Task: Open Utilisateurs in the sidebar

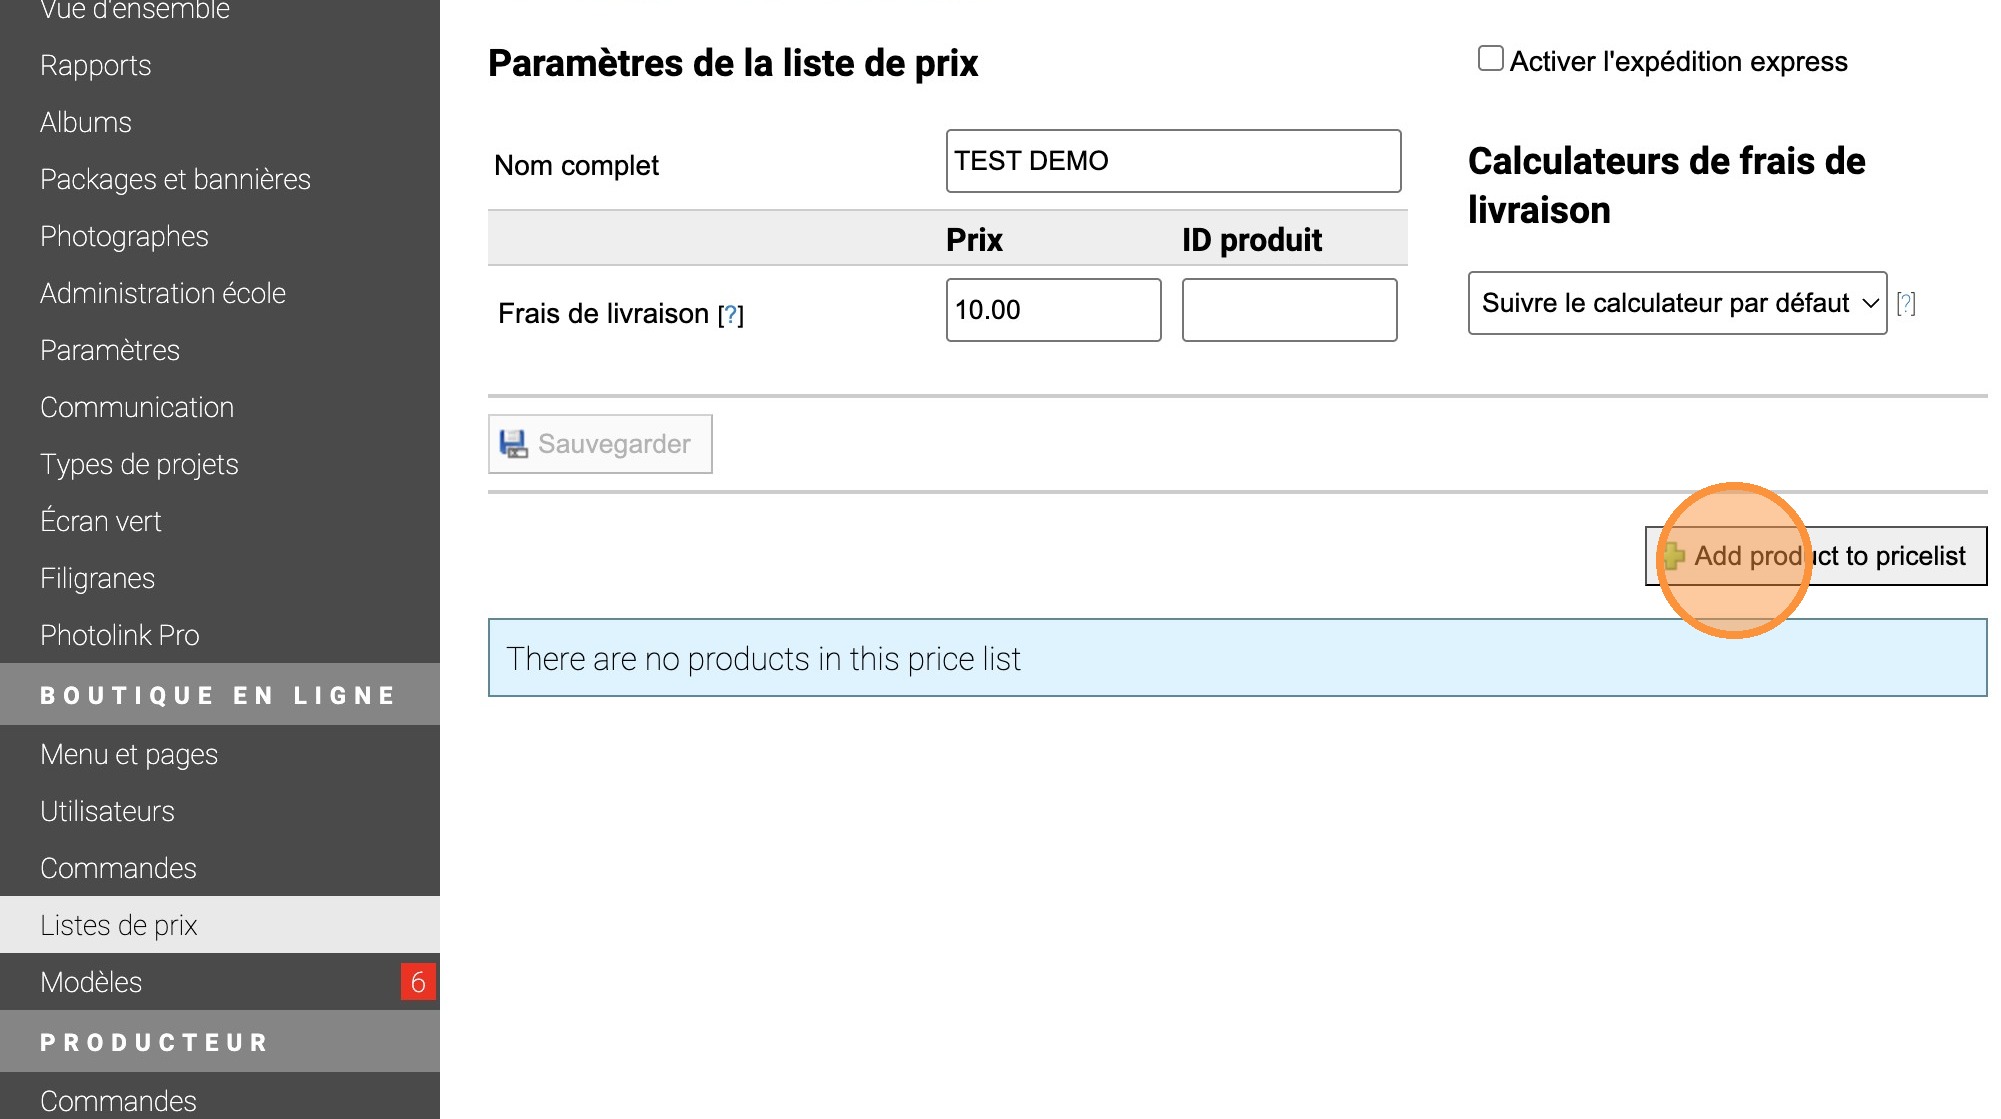Action: [x=107, y=811]
